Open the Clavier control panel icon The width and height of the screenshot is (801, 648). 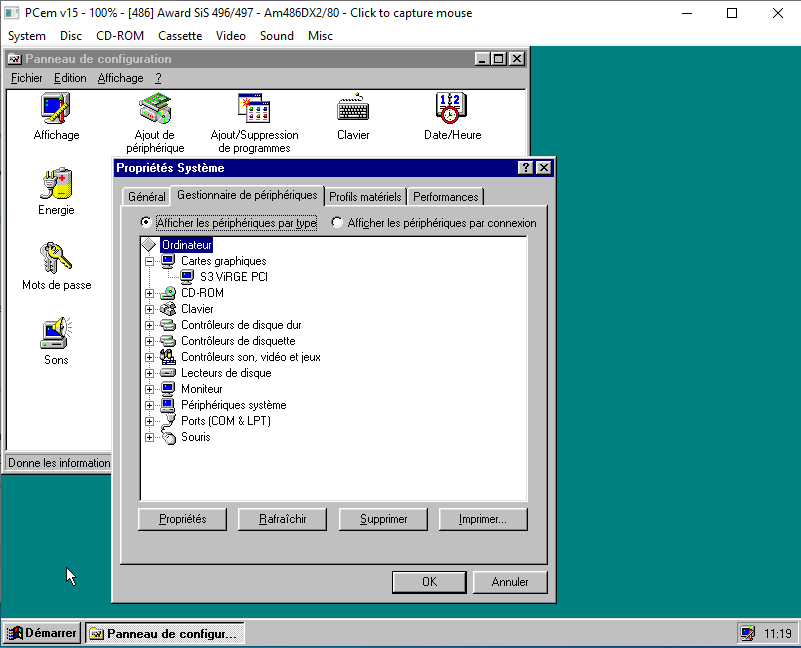click(x=353, y=108)
